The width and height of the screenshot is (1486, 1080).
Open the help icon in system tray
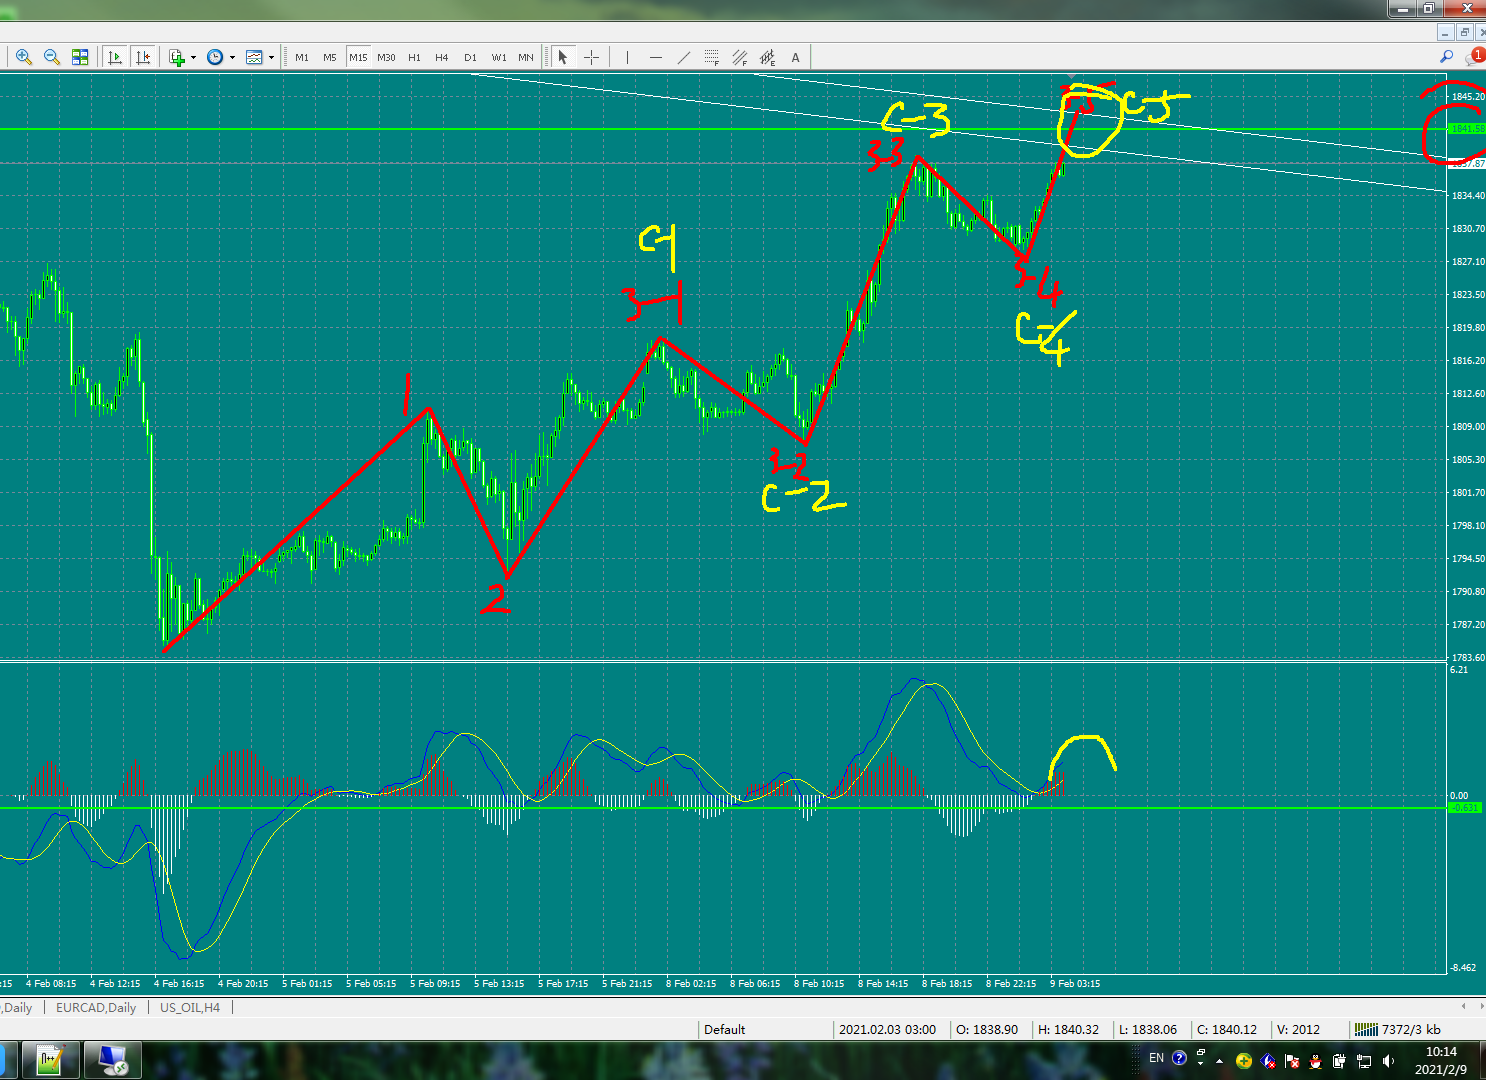(1179, 1058)
